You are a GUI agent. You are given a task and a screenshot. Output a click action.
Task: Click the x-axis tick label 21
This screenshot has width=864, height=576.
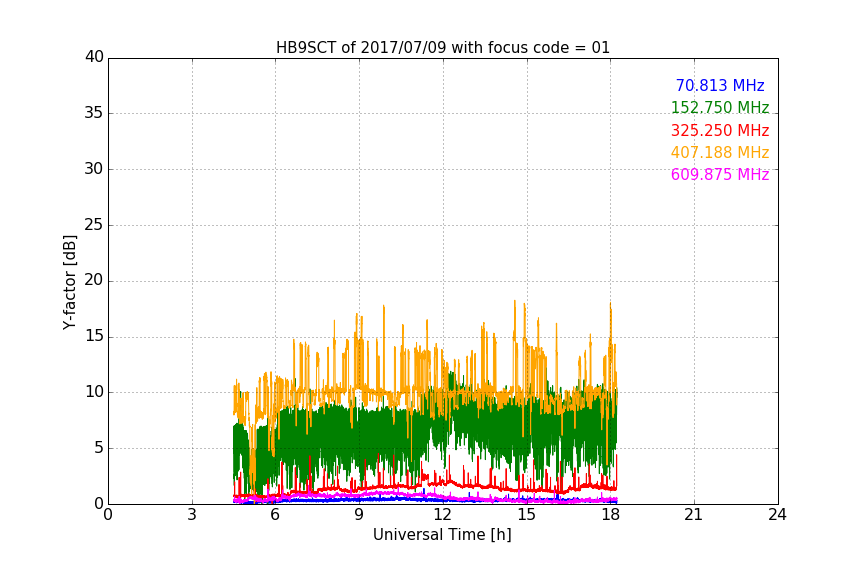point(694,515)
